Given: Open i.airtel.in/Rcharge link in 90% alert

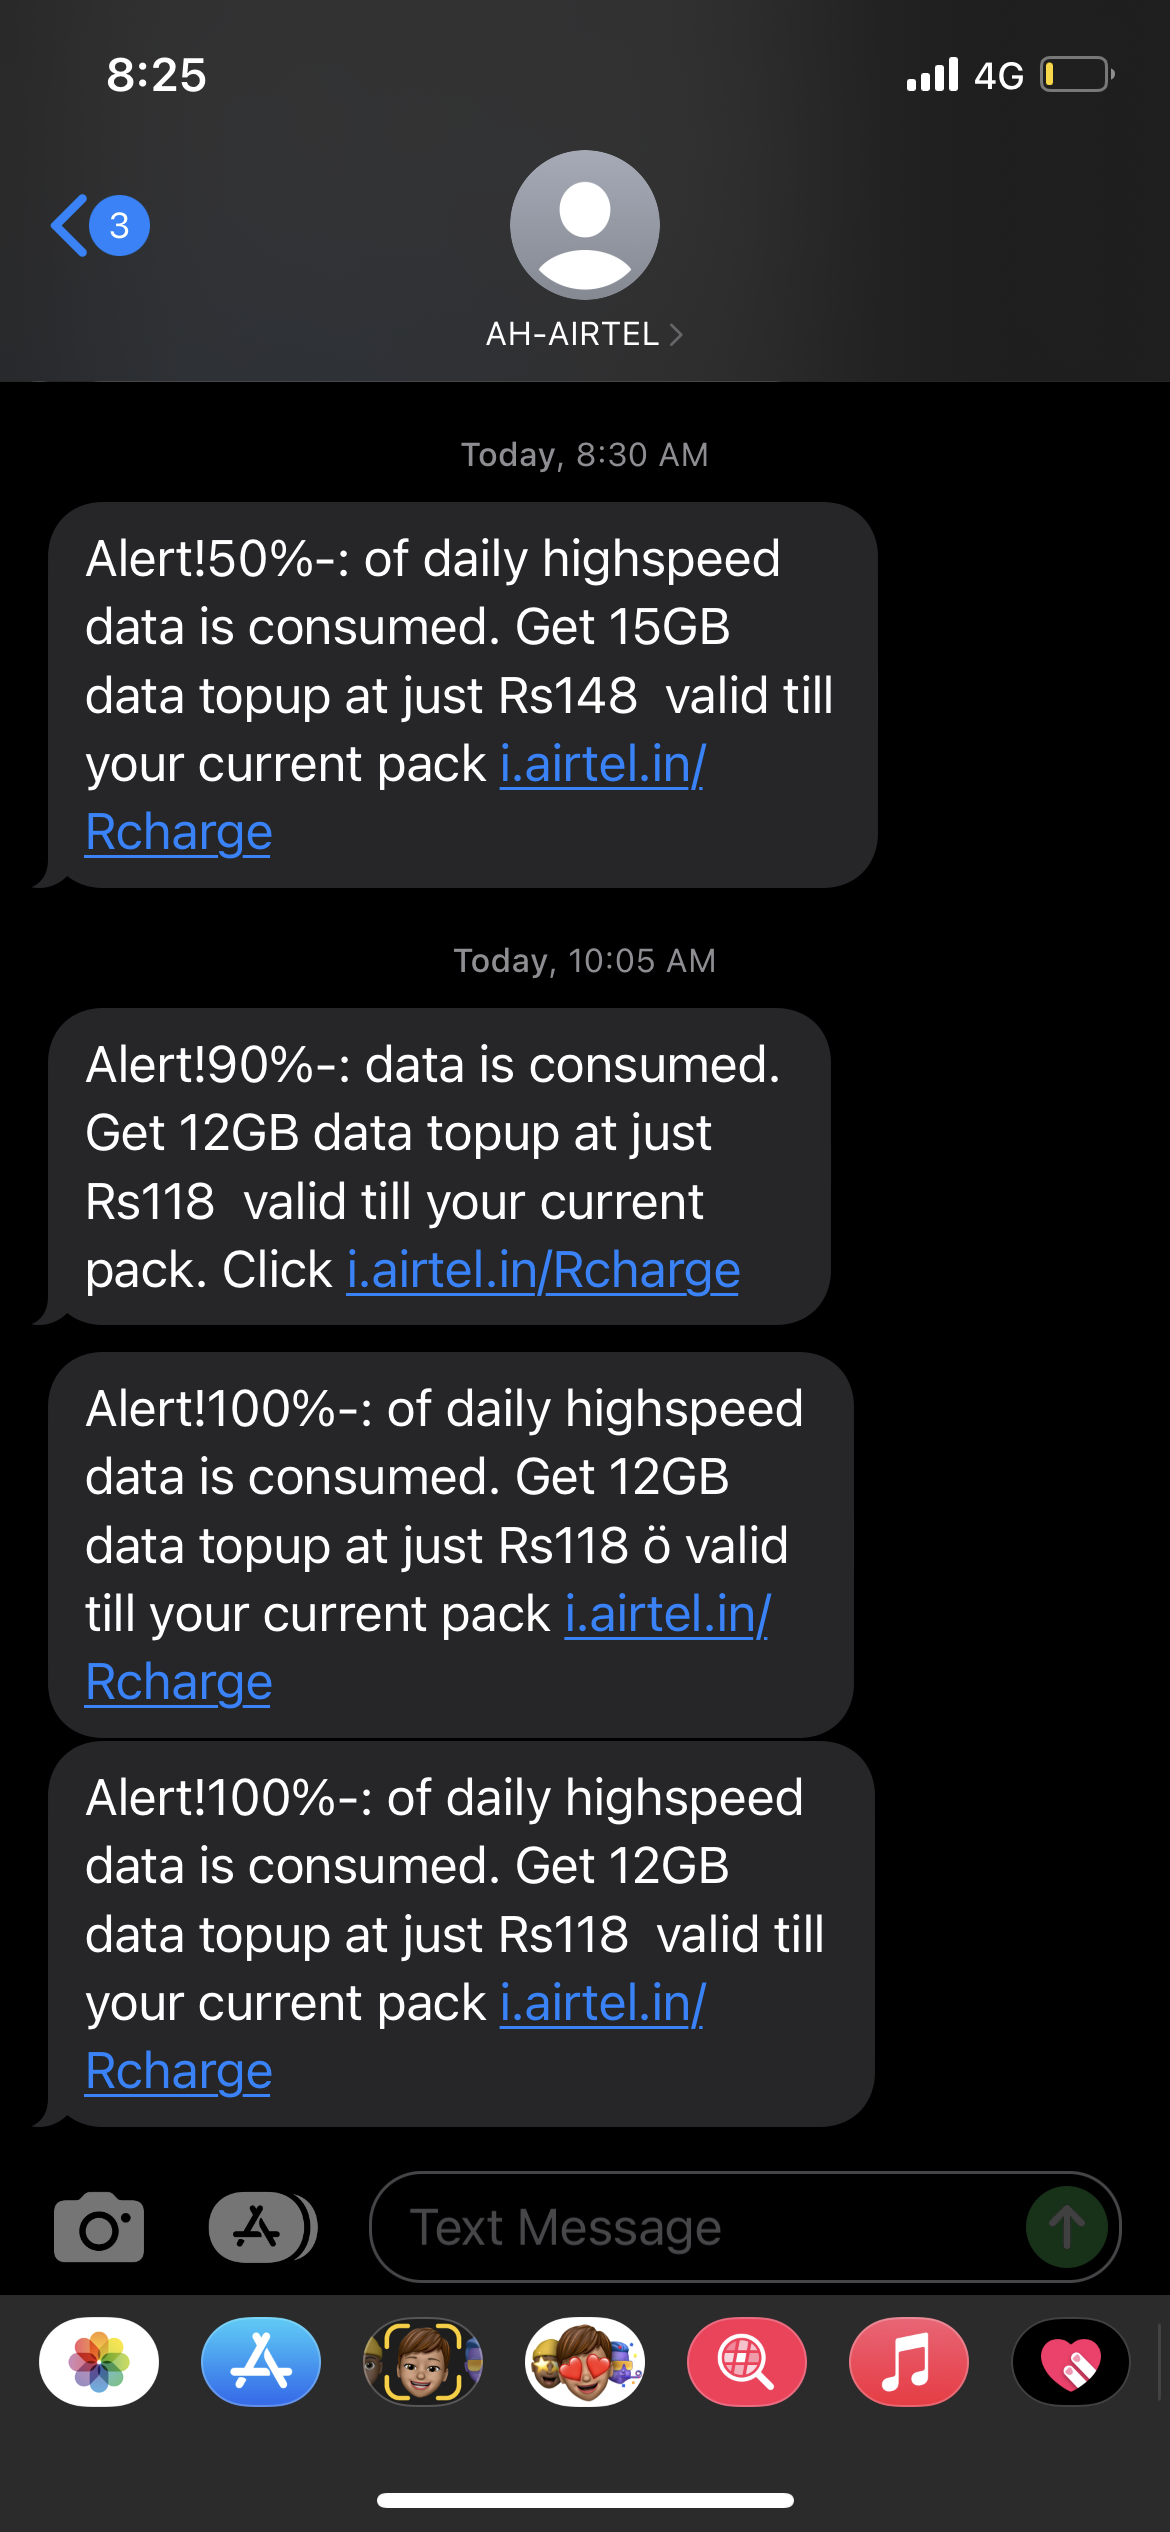Looking at the screenshot, I should (x=543, y=1271).
